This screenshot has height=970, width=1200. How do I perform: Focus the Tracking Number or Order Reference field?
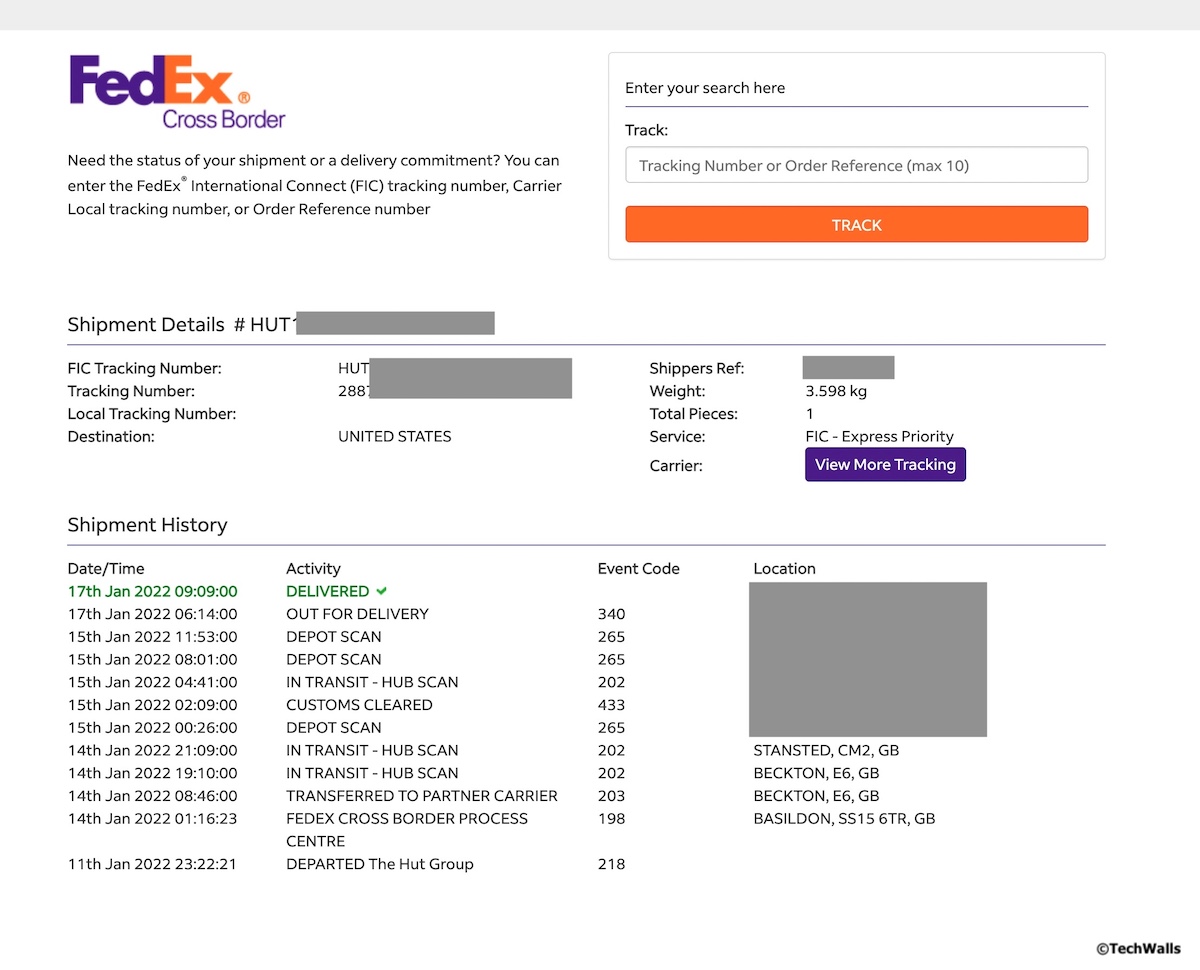coord(856,165)
